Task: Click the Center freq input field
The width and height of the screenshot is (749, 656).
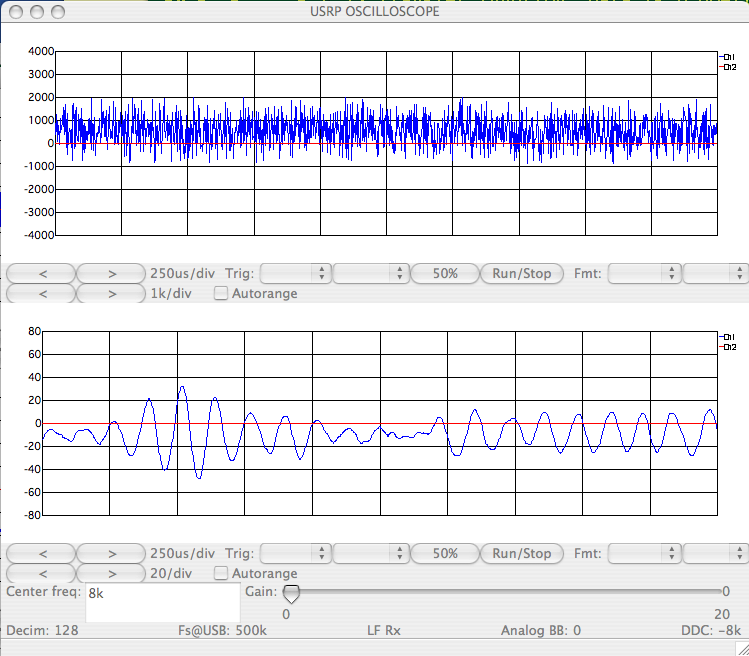Action: [162, 602]
